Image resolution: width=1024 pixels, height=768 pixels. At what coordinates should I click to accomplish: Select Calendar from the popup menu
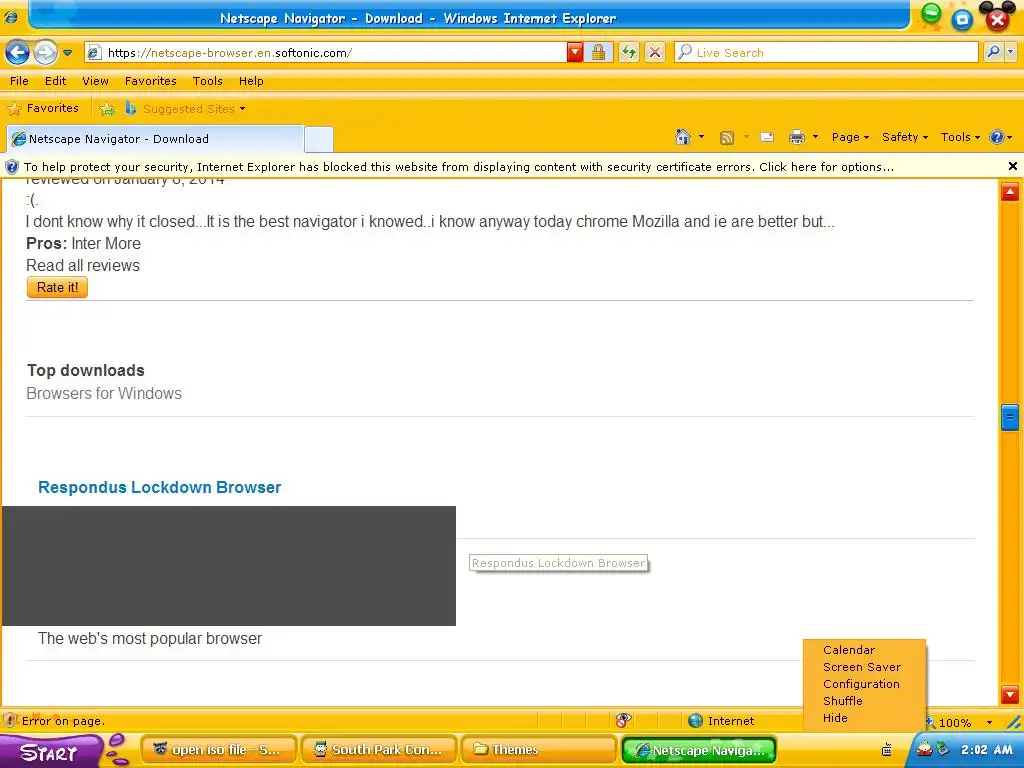848,650
